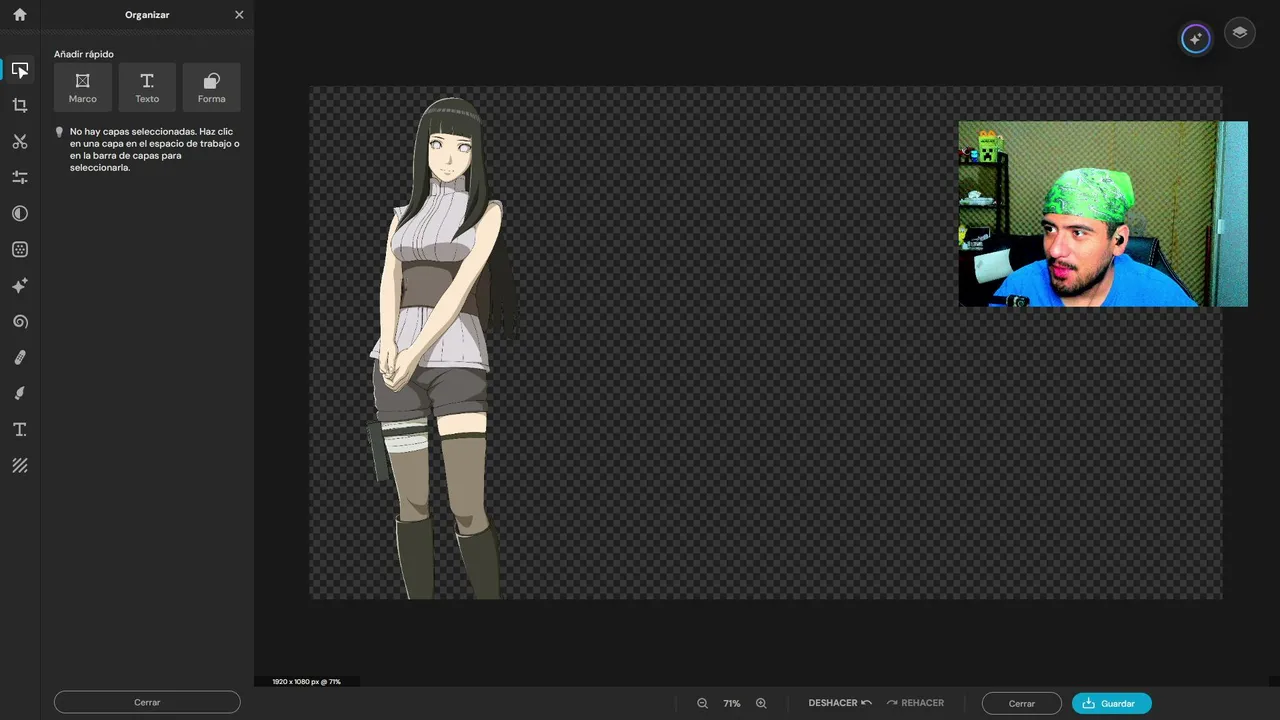Zoom out with the minus magnifier

(x=703, y=703)
